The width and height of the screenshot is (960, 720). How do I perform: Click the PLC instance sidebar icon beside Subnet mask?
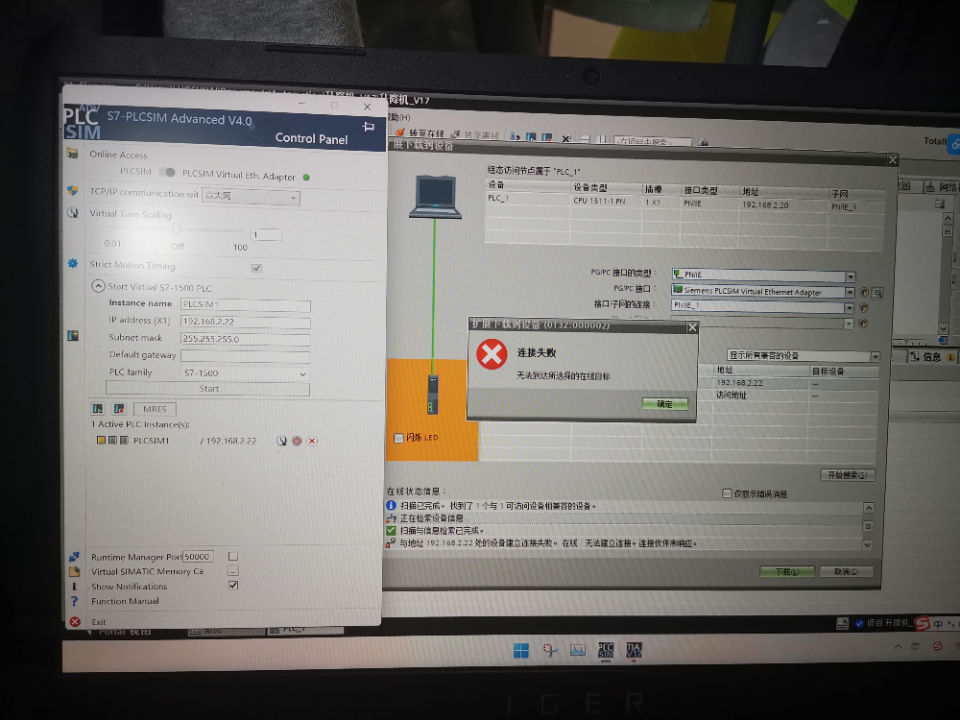coord(73,336)
